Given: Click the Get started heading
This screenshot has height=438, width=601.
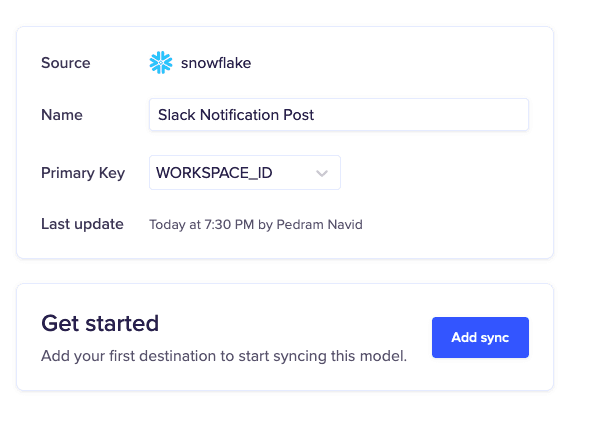Looking at the screenshot, I should pos(100,323).
